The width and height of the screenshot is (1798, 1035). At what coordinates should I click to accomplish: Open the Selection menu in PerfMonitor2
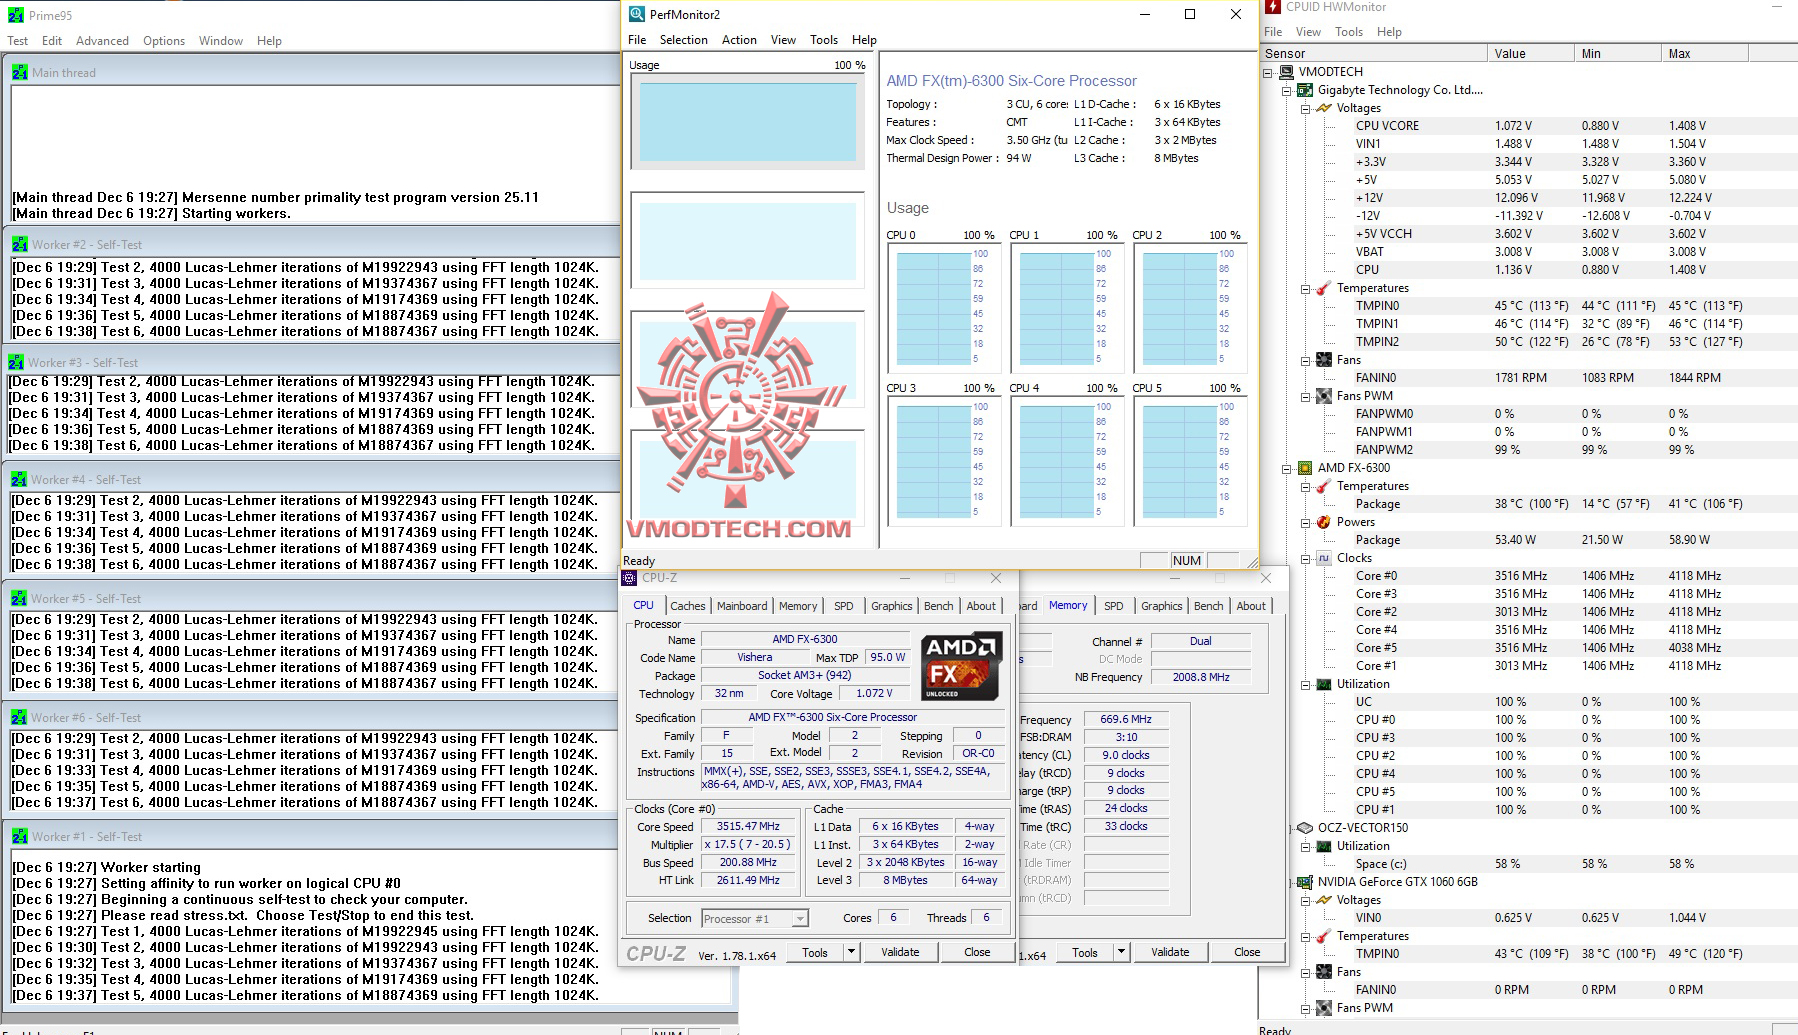click(x=684, y=40)
